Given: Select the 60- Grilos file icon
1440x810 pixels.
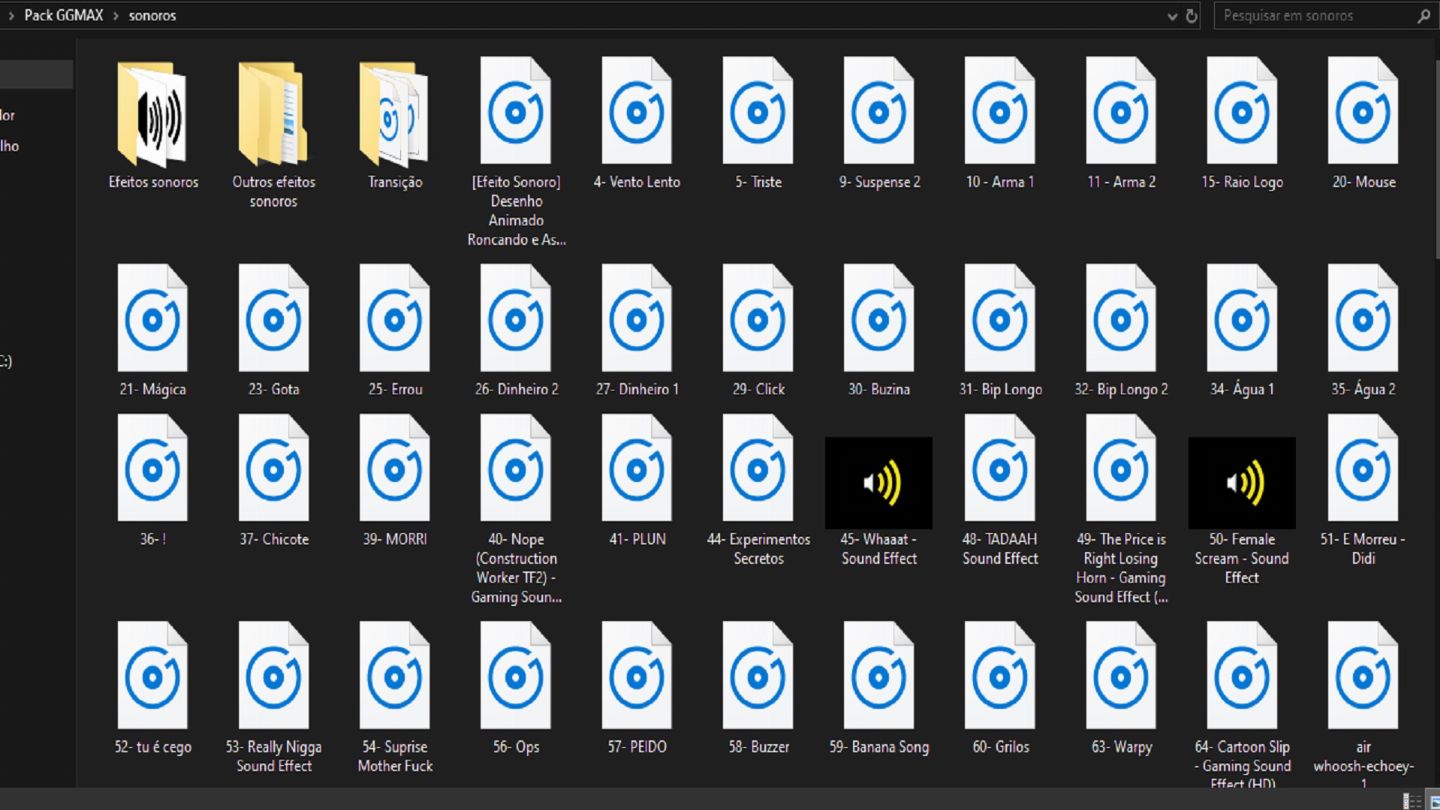Looking at the screenshot, I should (x=999, y=676).
